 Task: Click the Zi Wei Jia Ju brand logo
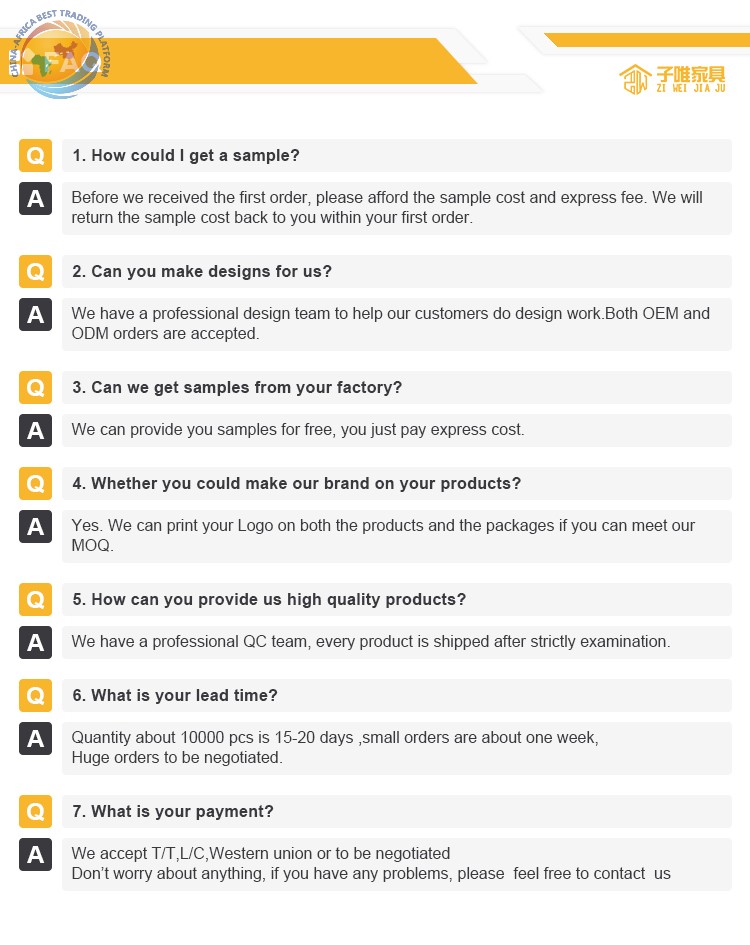click(x=672, y=79)
